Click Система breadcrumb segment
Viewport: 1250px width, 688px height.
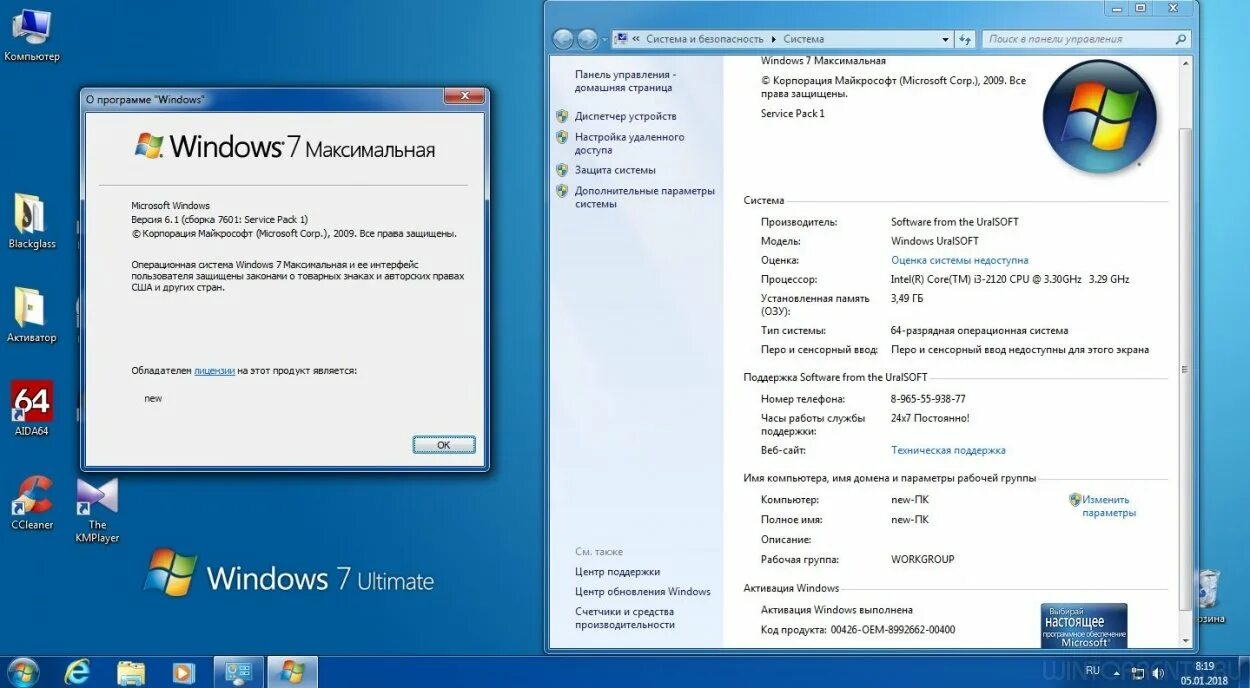(x=803, y=39)
